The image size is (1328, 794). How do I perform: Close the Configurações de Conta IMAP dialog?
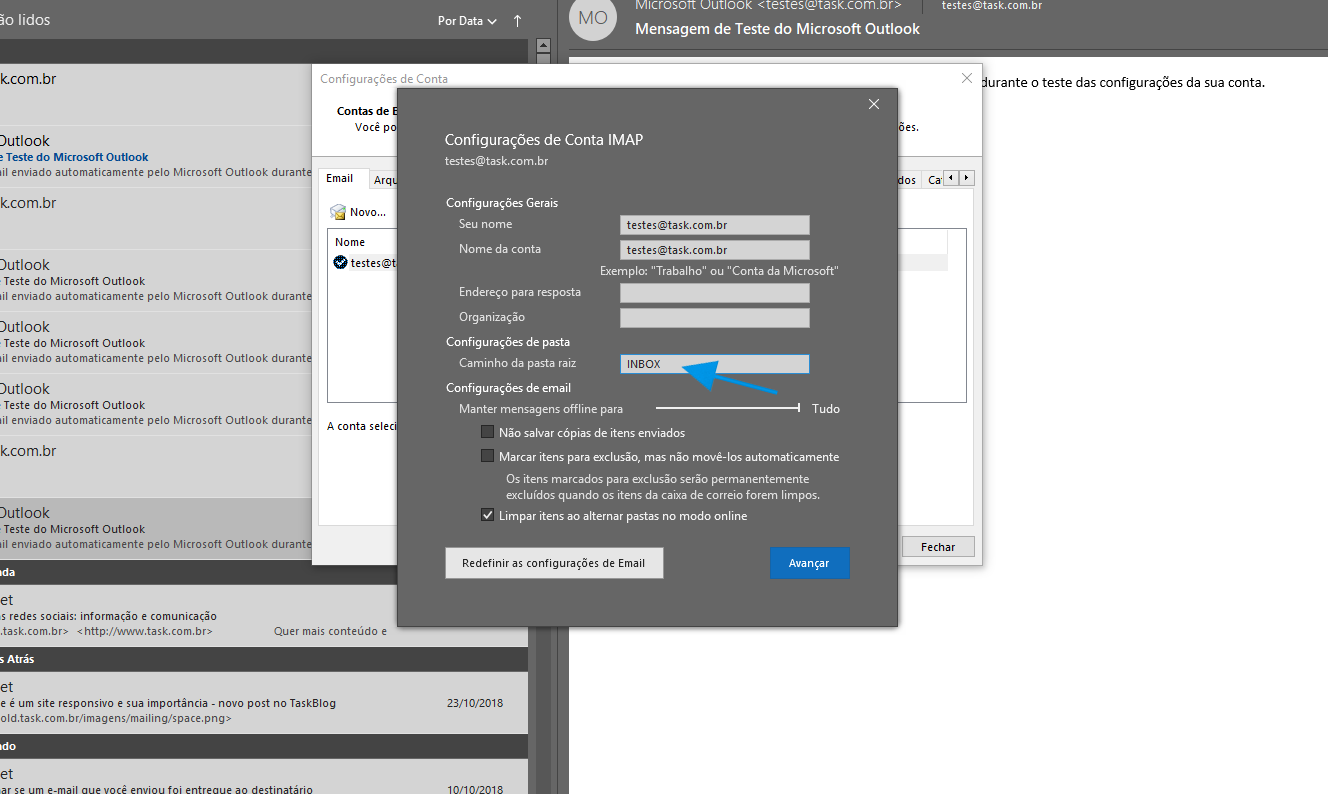(874, 104)
